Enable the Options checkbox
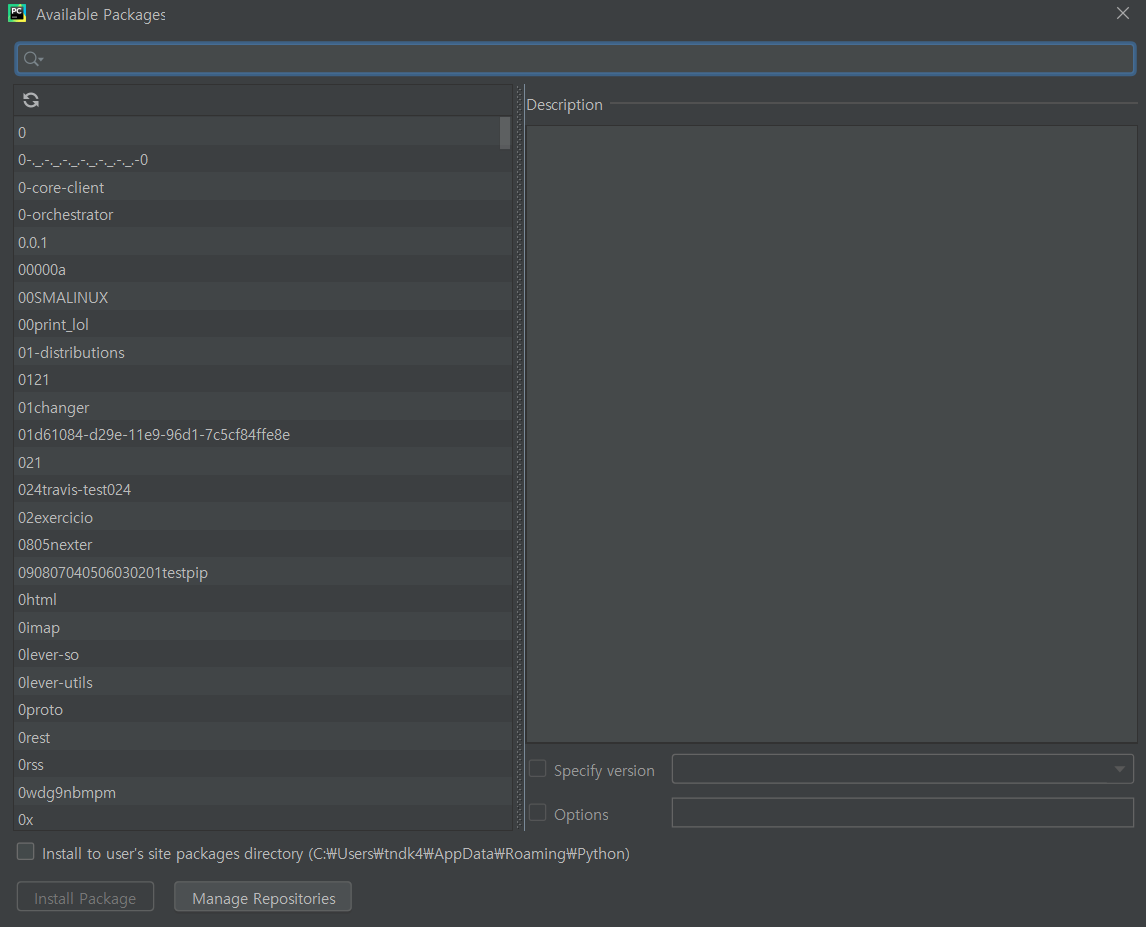The width and height of the screenshot is (1146, 927). (537, 813)
